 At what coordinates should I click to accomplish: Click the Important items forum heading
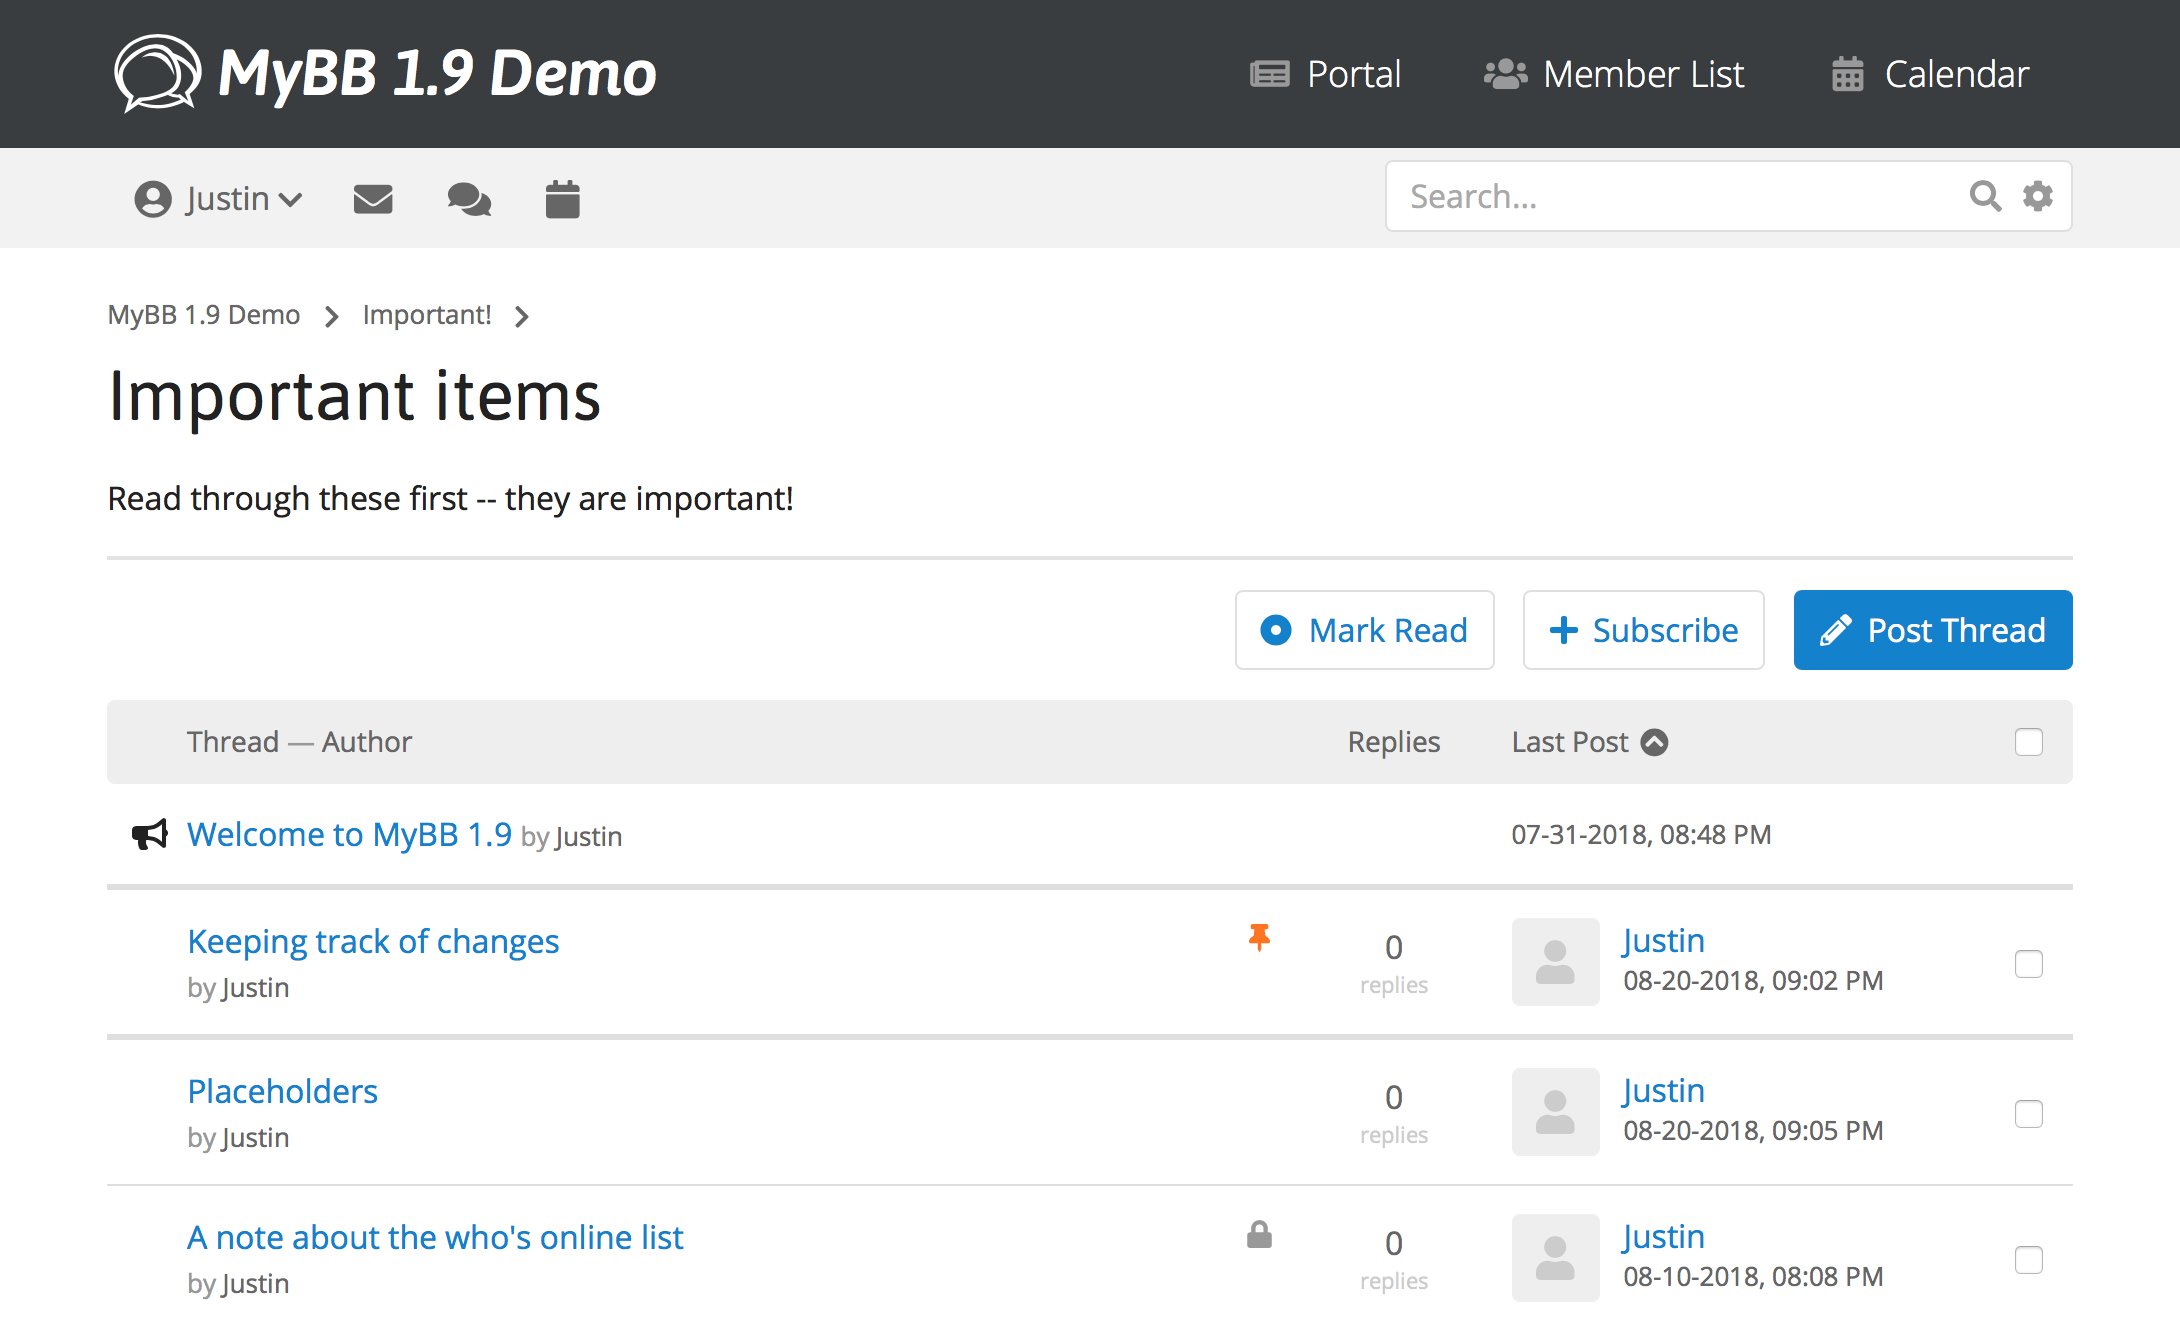click(x=354, y=396)
